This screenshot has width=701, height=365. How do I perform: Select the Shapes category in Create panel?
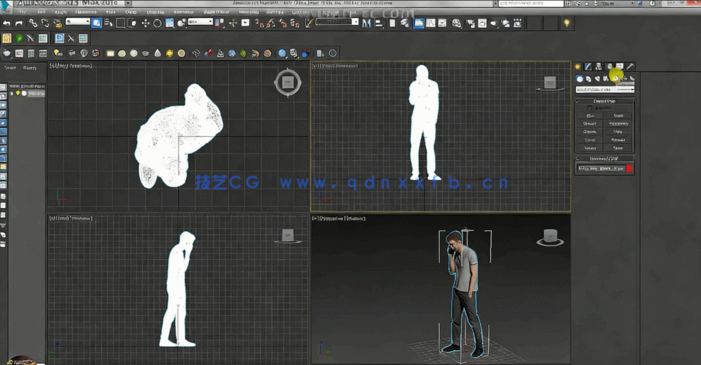point(588,79)
